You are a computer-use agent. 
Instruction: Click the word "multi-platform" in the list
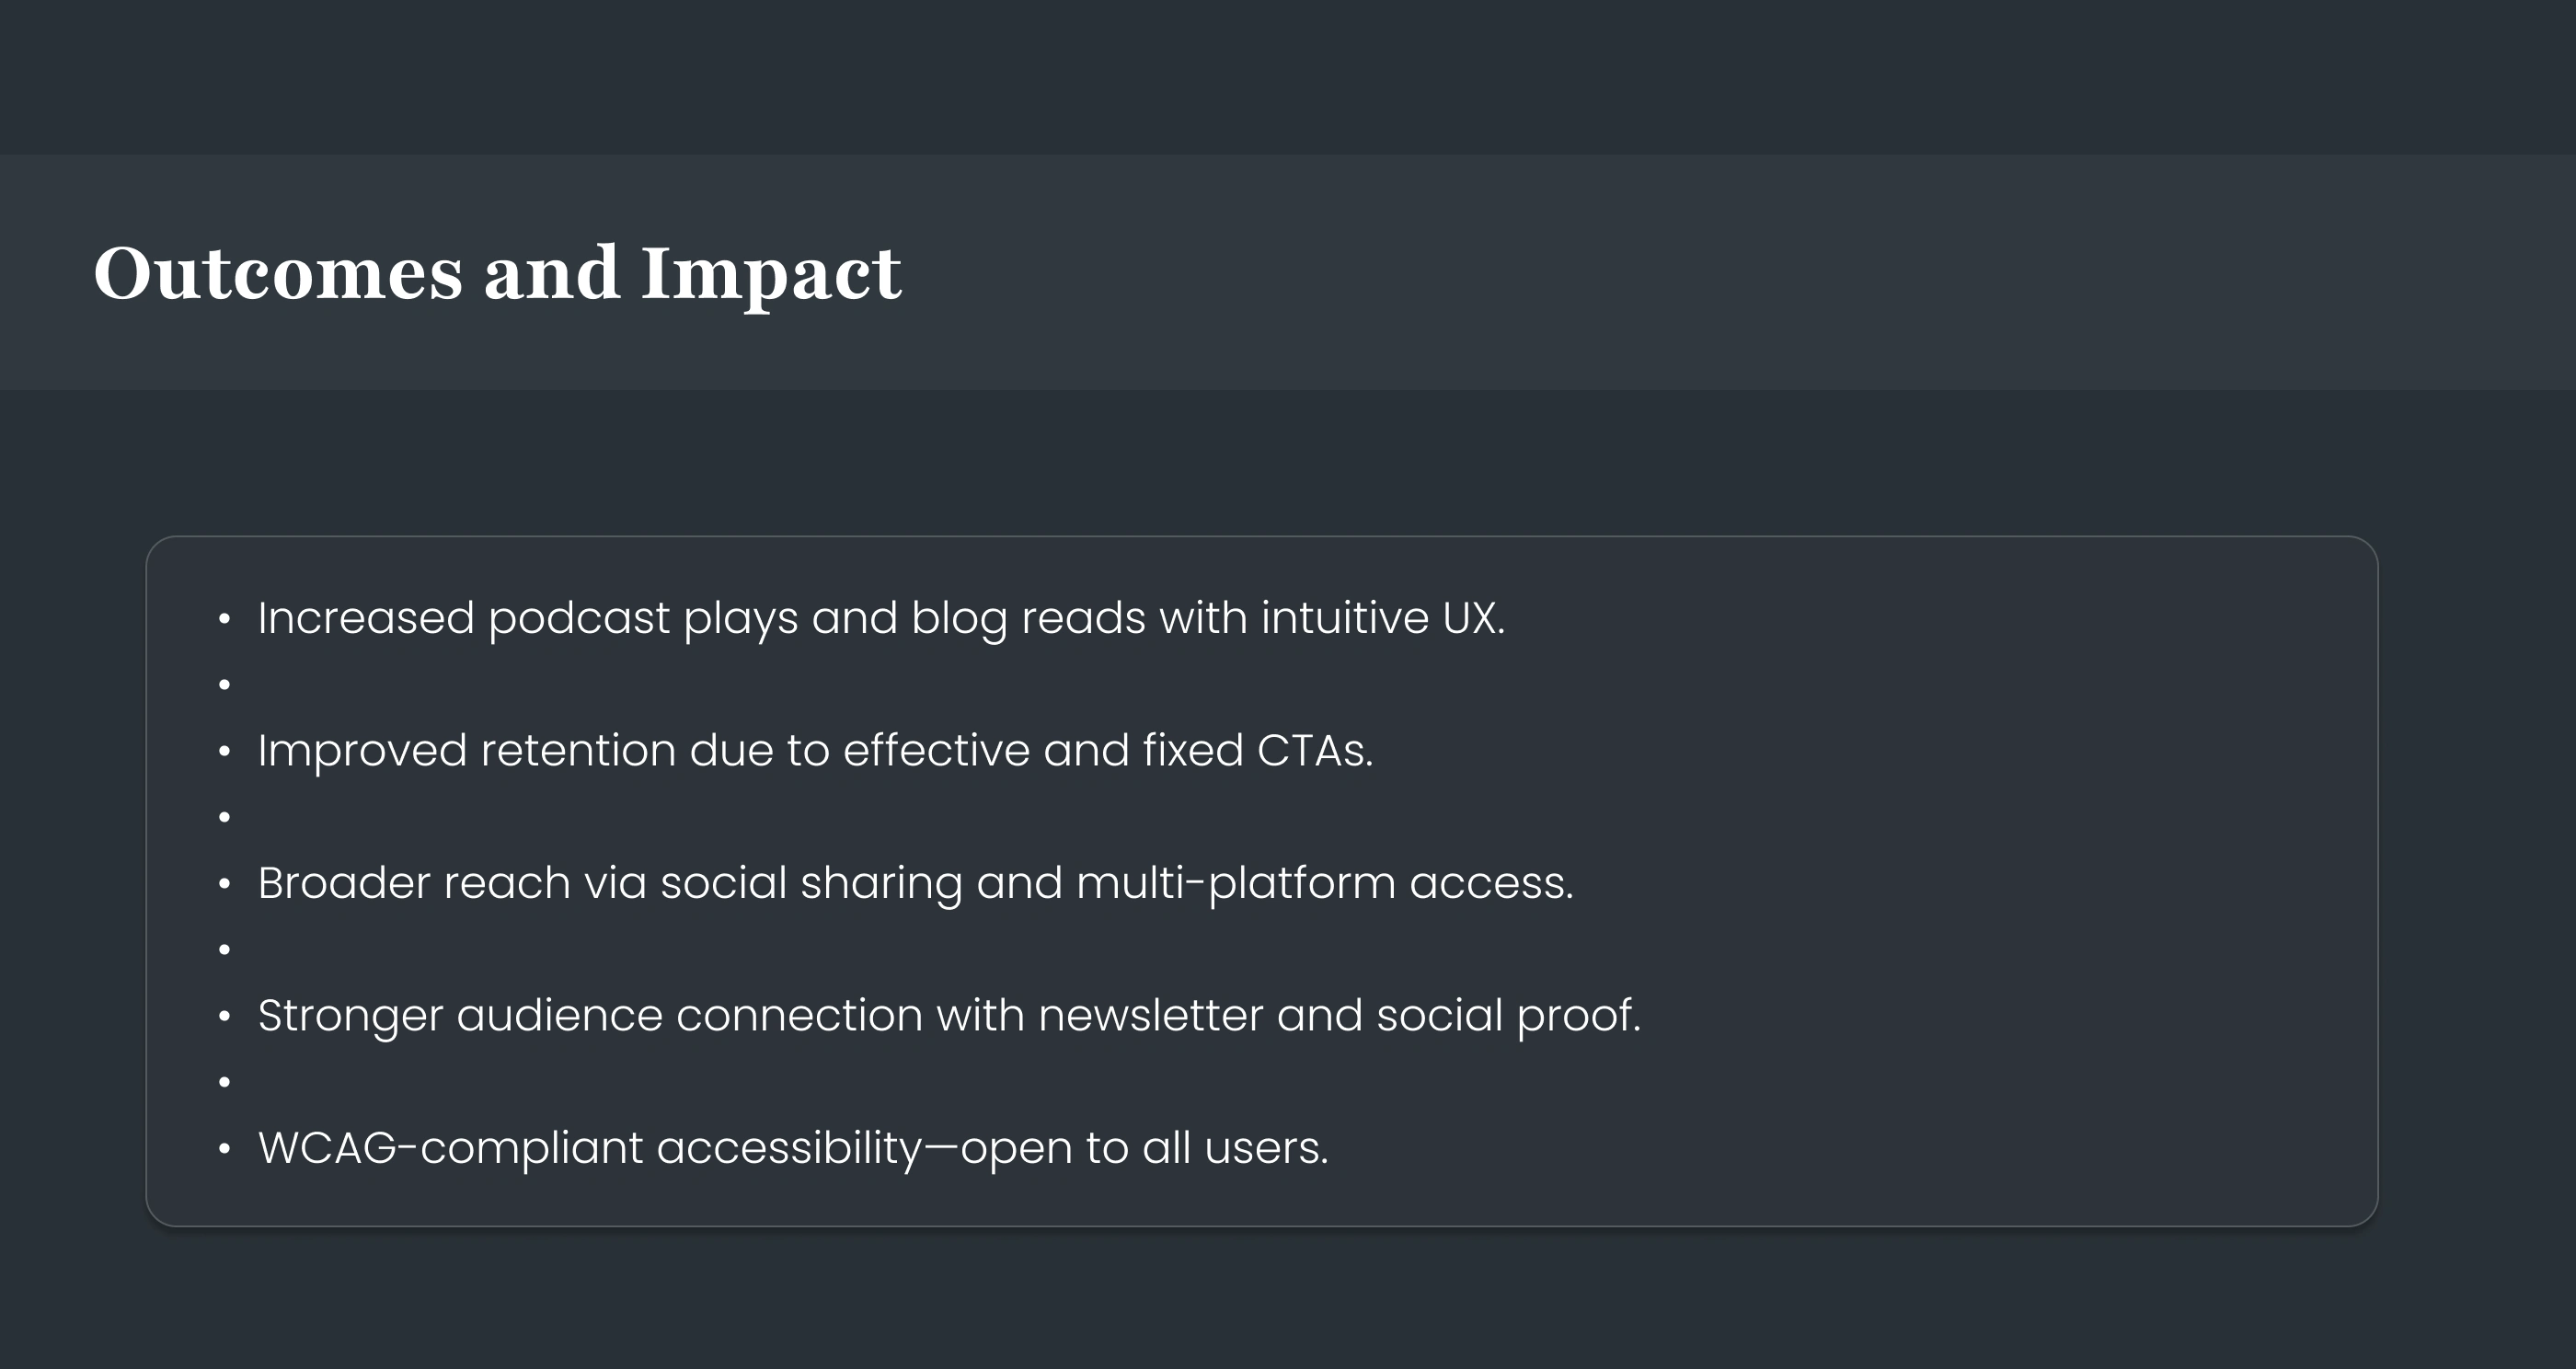1235,883
